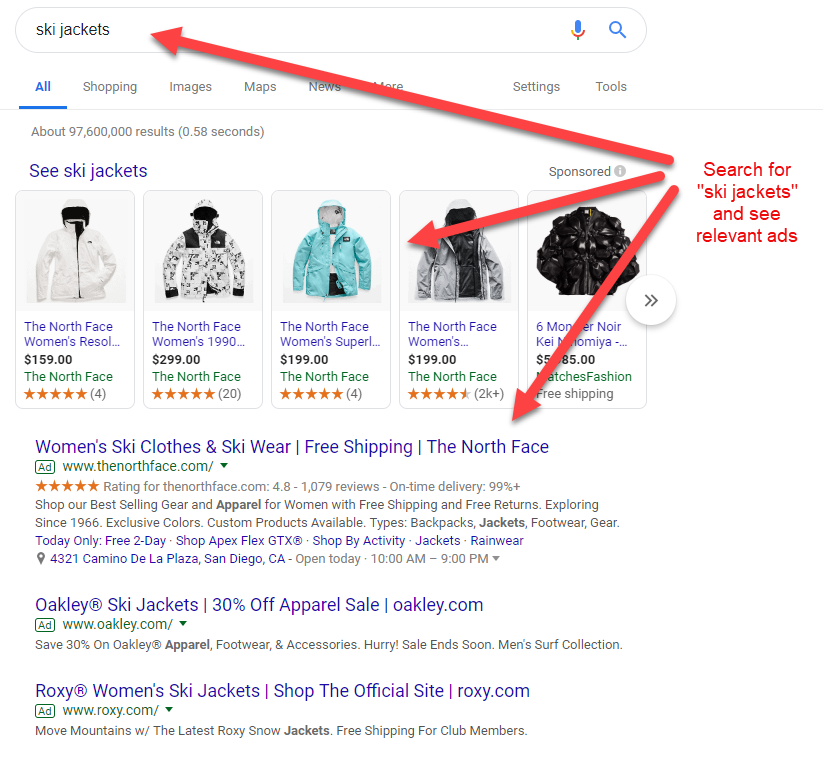The width and height of the screenshot is (823, 764).
Task: Click the patterned Women's 1990 jacket image
Action: tap(204, 251)
